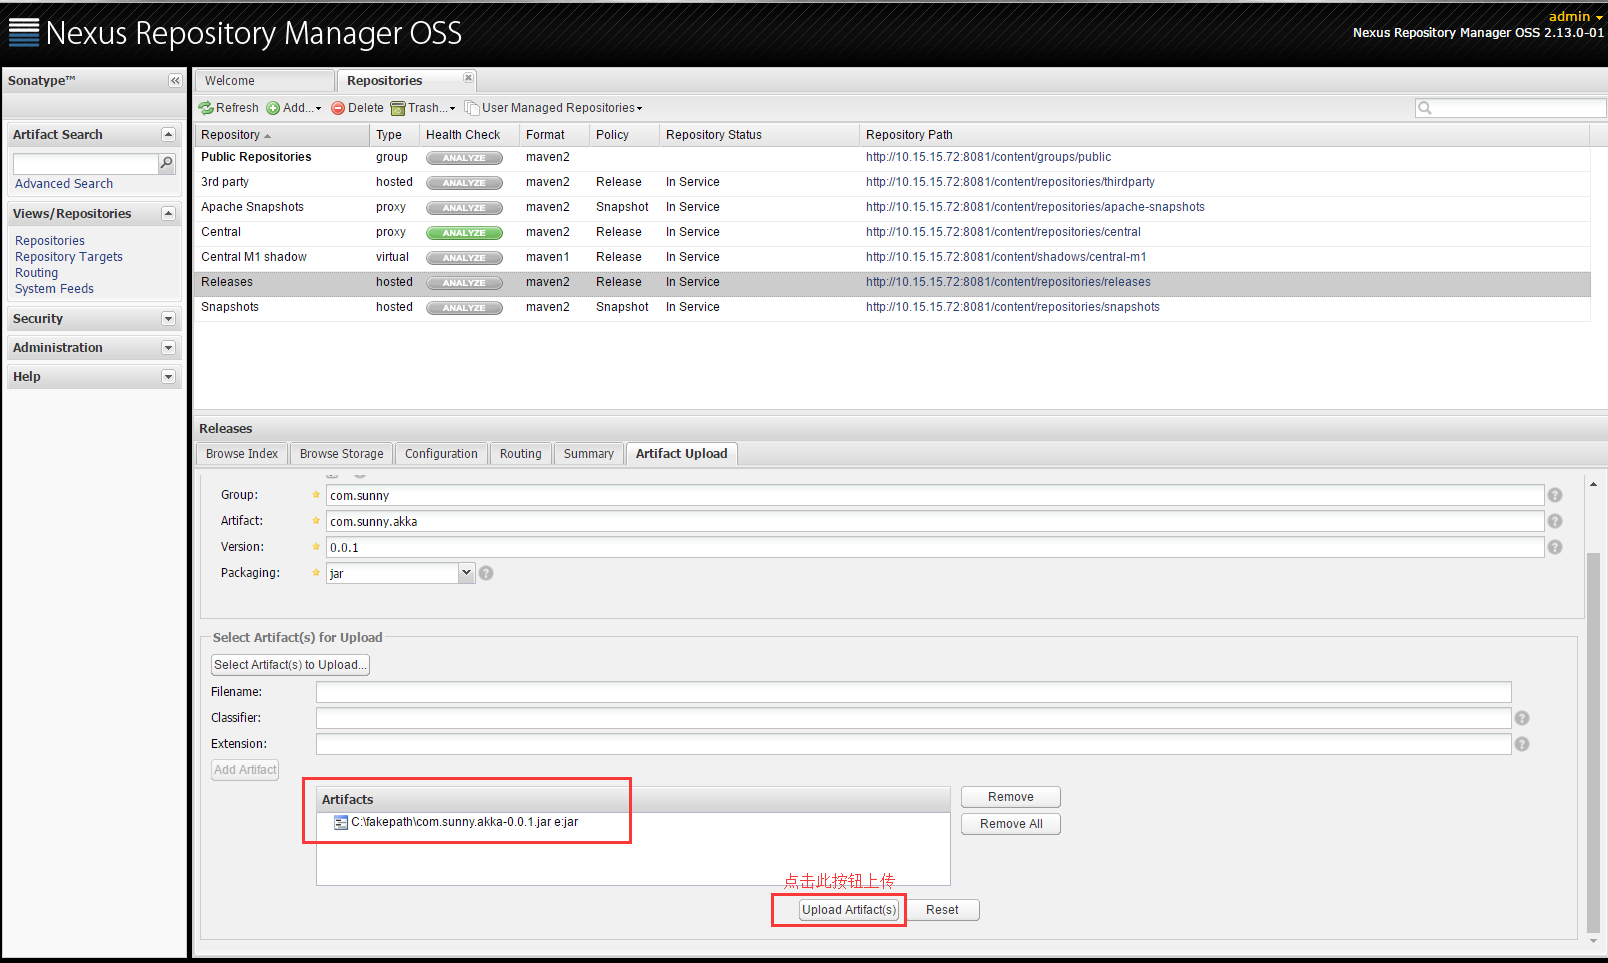Click ANALYZE badge for 3rd party
The width and height of the screenshot is (1608, 963).
pos(464,183)
